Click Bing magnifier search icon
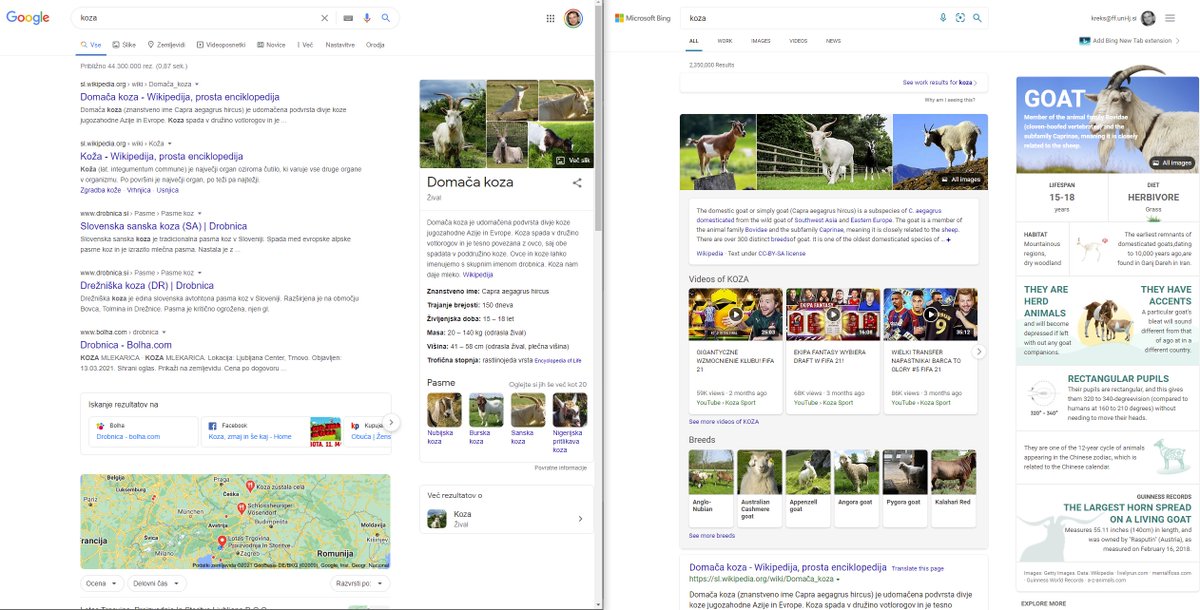 [x=978, y=18]
